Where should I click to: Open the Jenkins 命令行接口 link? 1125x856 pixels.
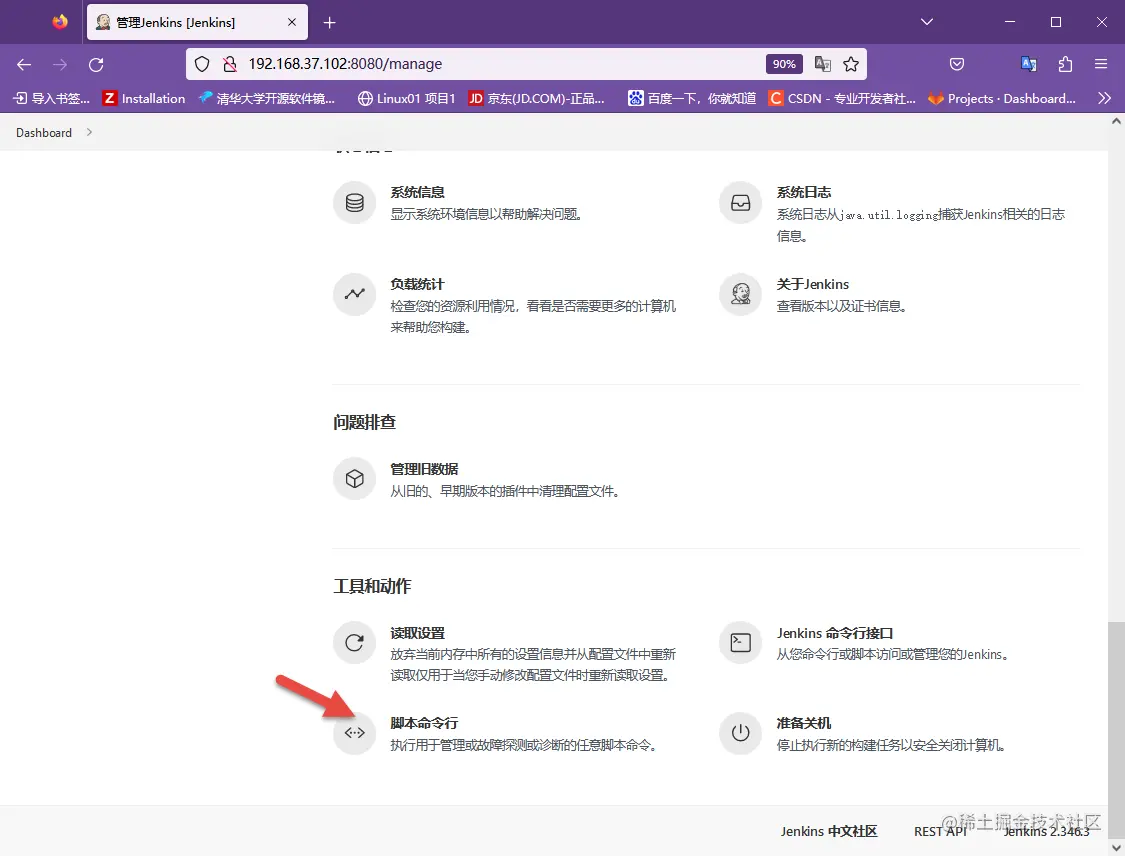(x=835, y=633)
